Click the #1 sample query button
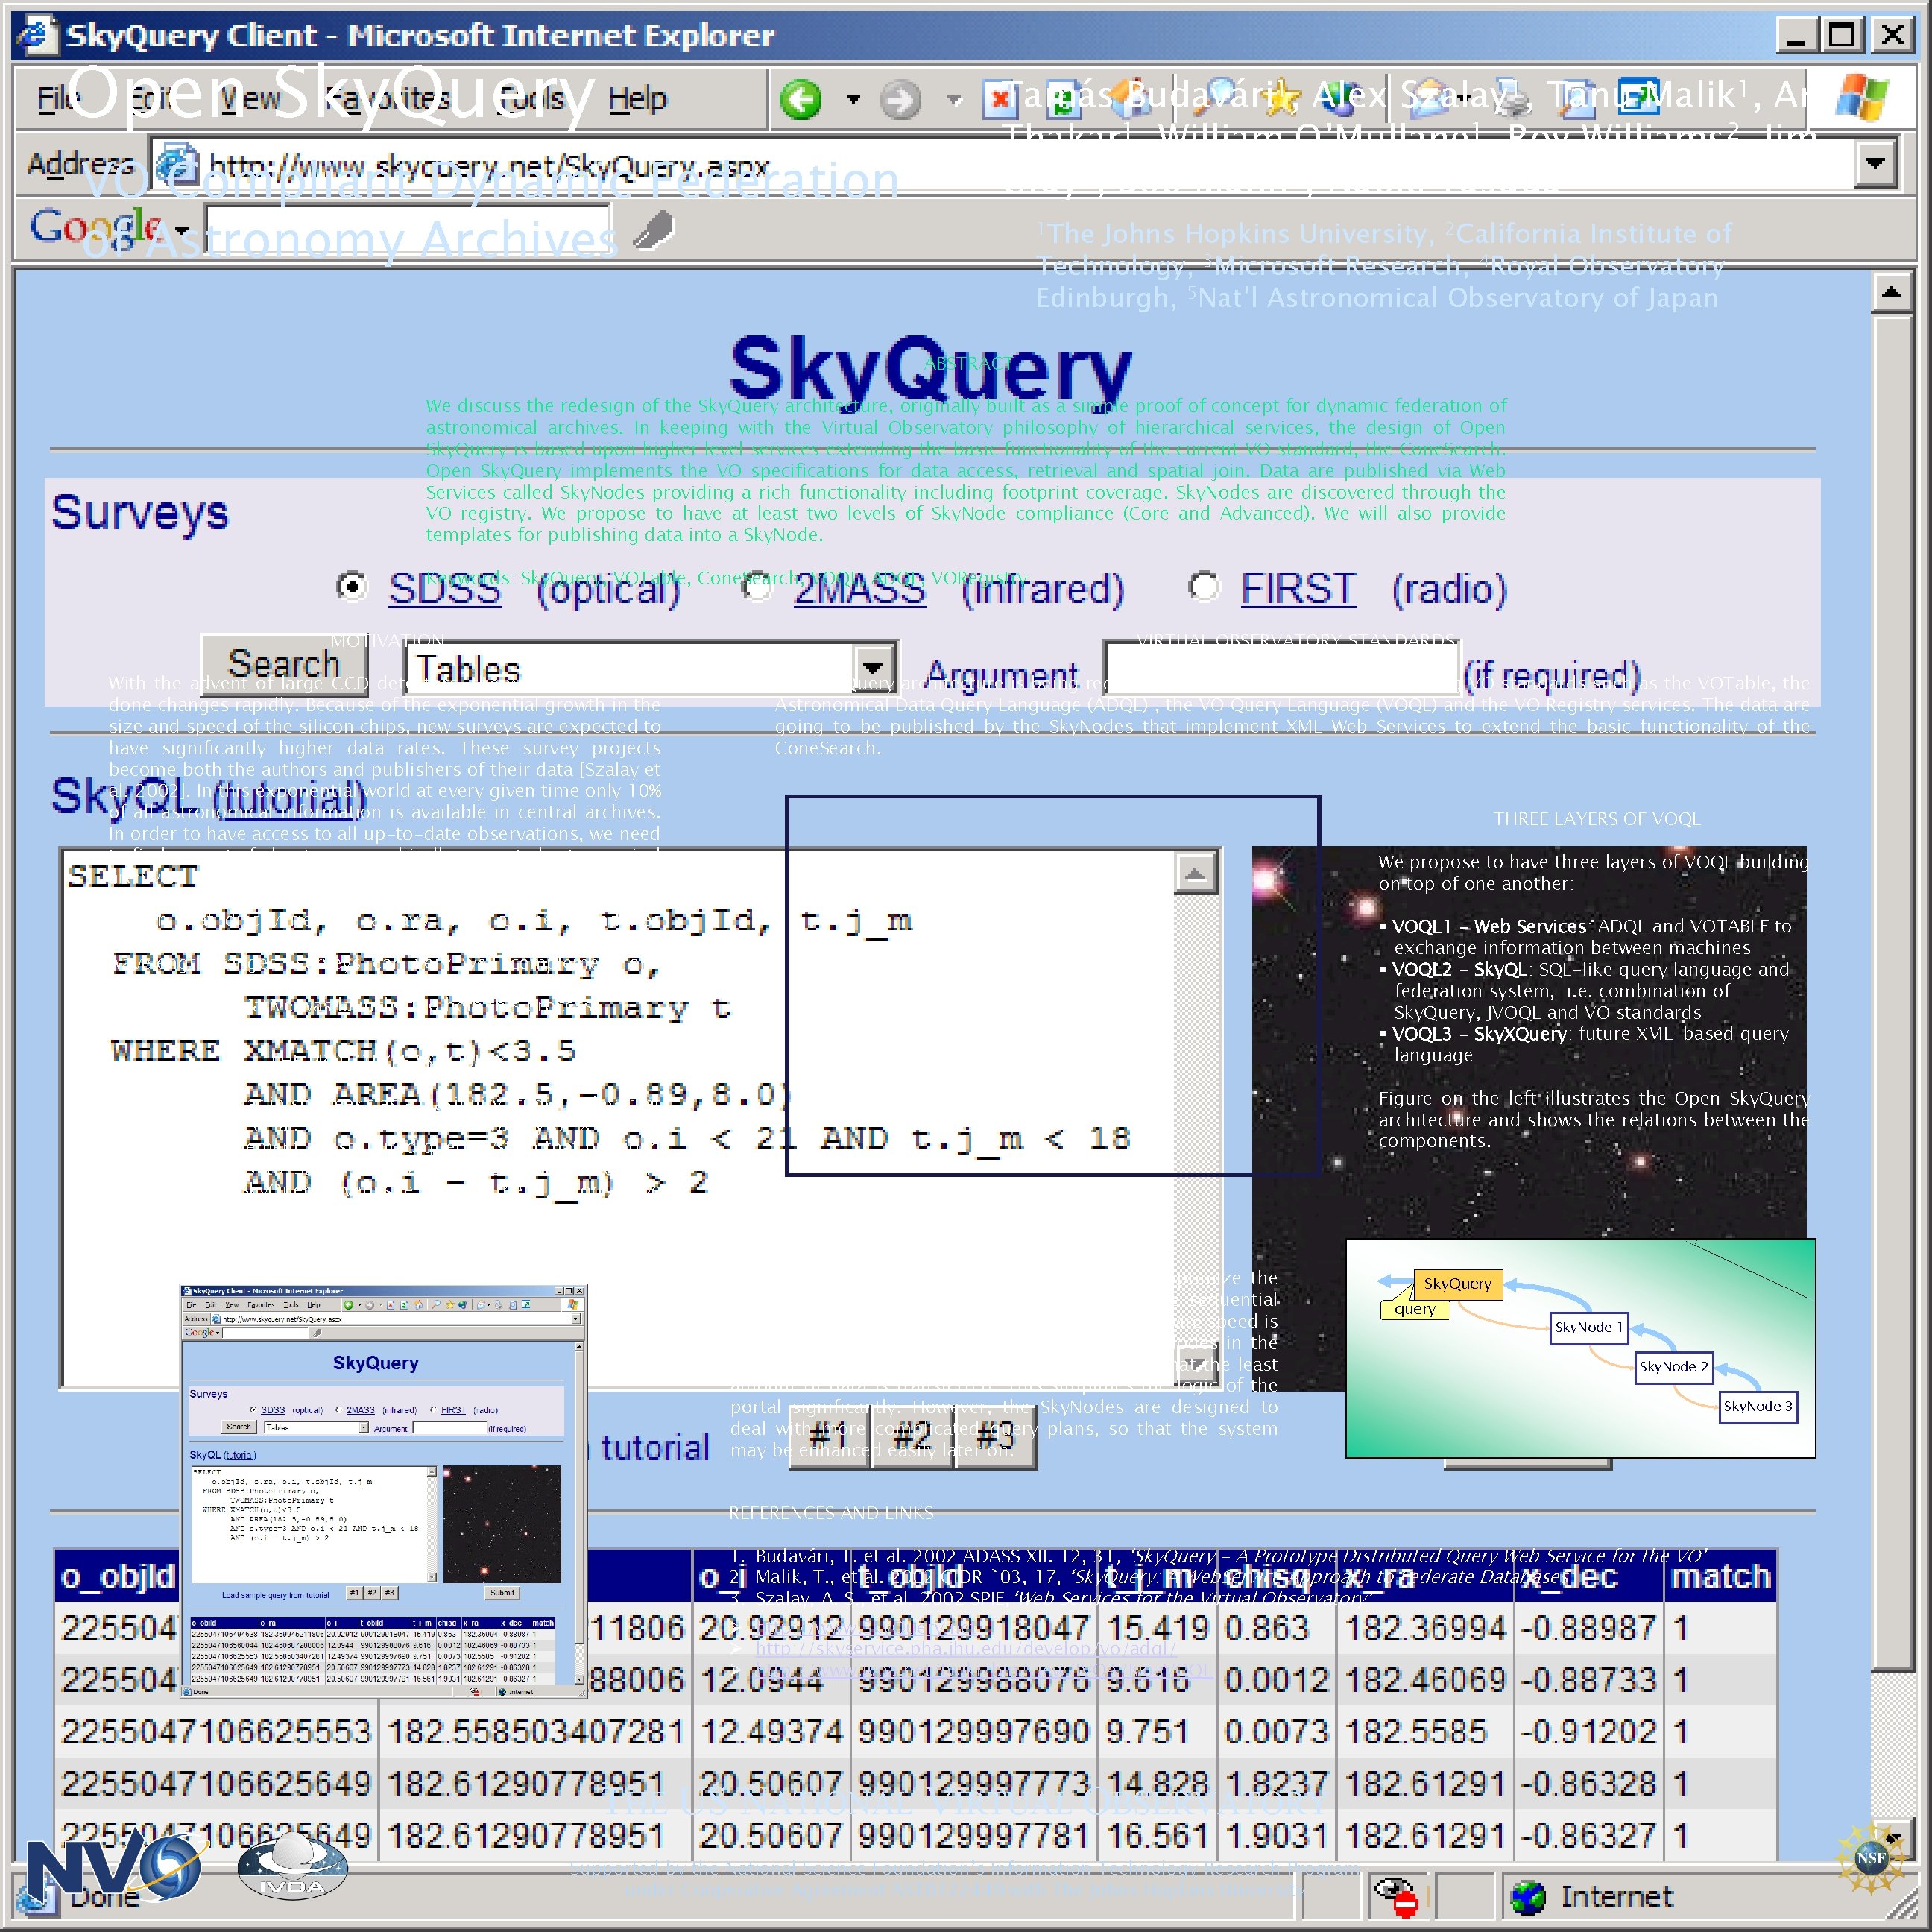This screenshot has width=1932, height=1932. (829, 1438)
